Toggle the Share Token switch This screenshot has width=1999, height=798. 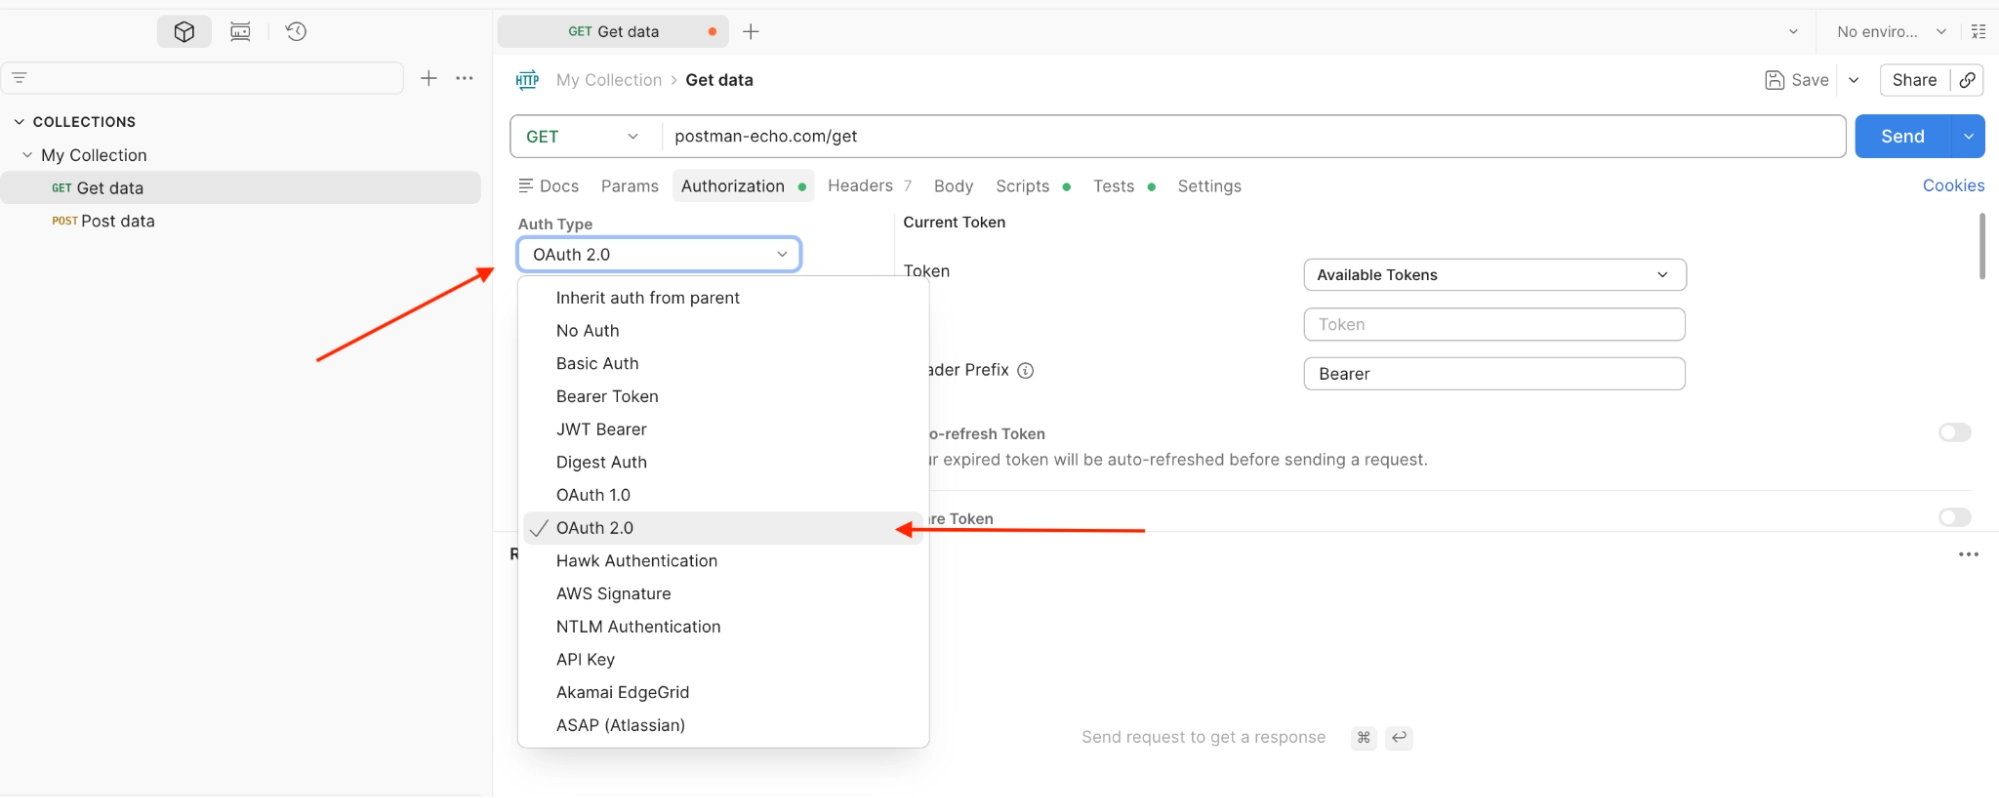1955,517
